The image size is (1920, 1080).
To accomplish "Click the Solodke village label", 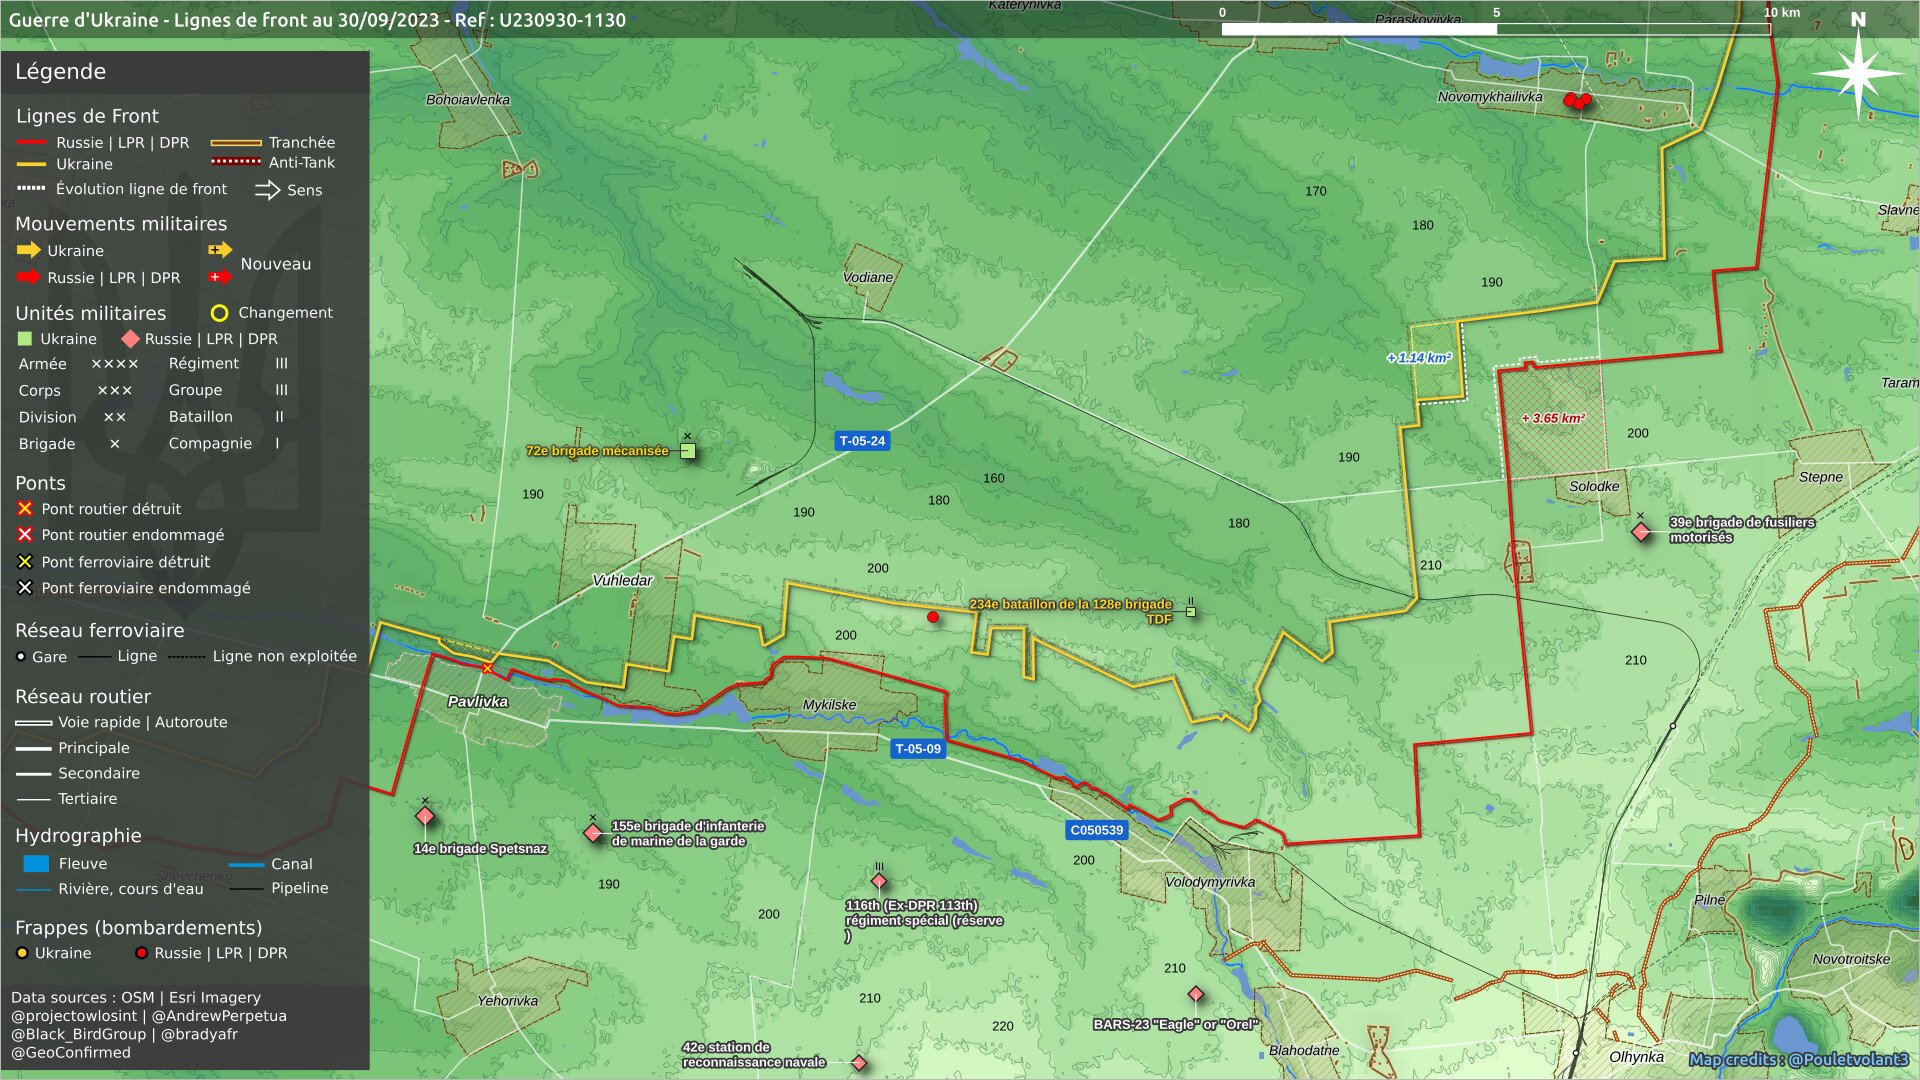I will [1594, 486].
